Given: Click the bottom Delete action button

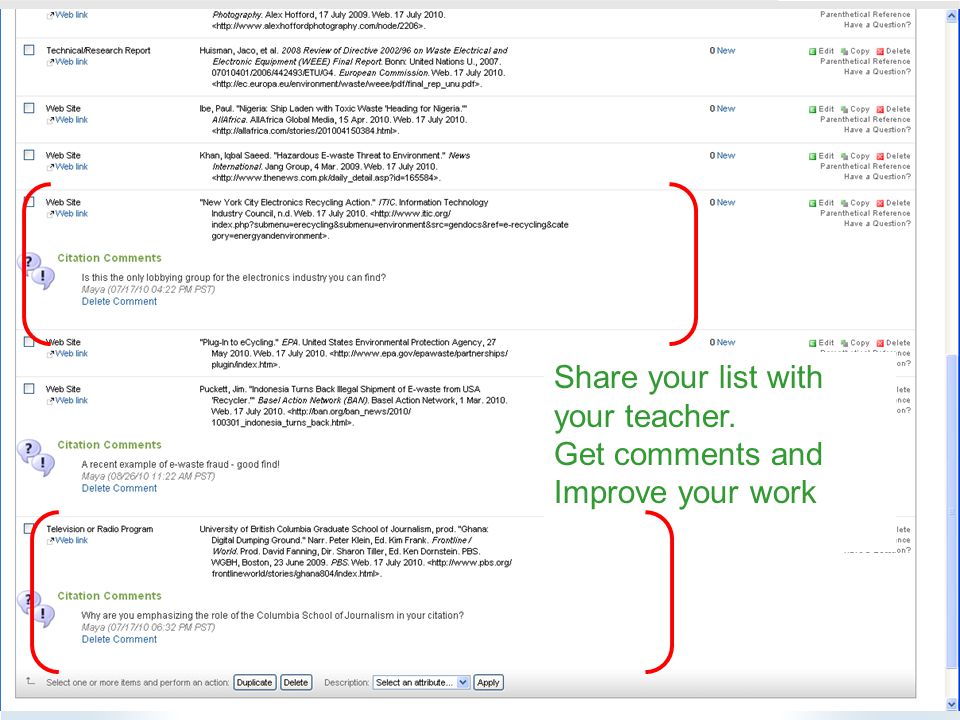Looking at the screenshot, I should [x=296, y=683].
